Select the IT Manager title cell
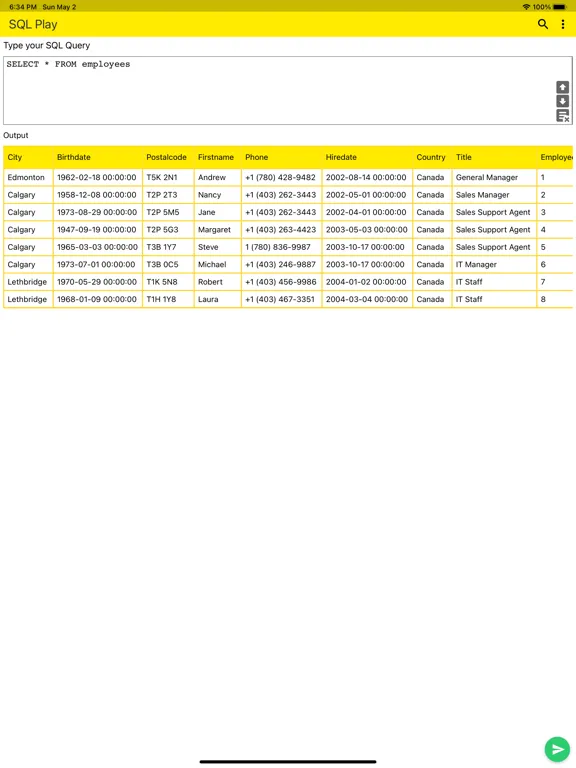The image size is (576, 768). (494, 264)
